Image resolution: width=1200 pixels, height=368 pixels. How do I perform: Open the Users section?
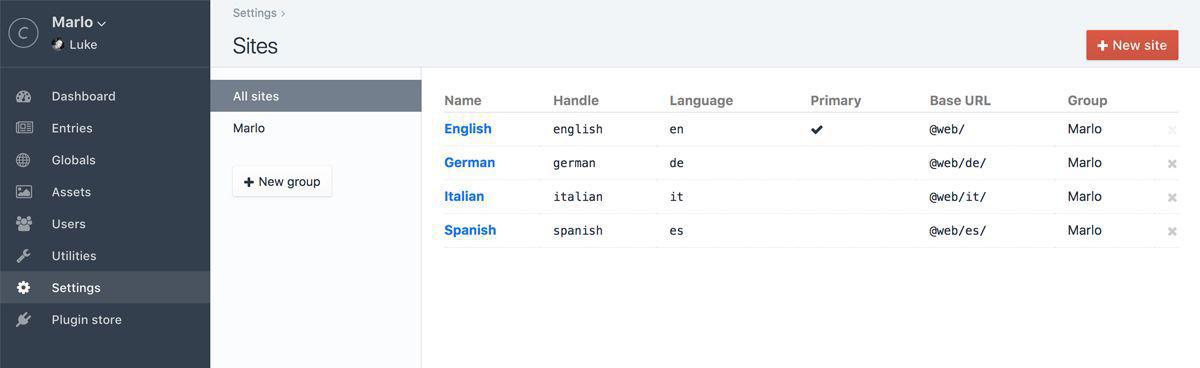coord(105,224)
